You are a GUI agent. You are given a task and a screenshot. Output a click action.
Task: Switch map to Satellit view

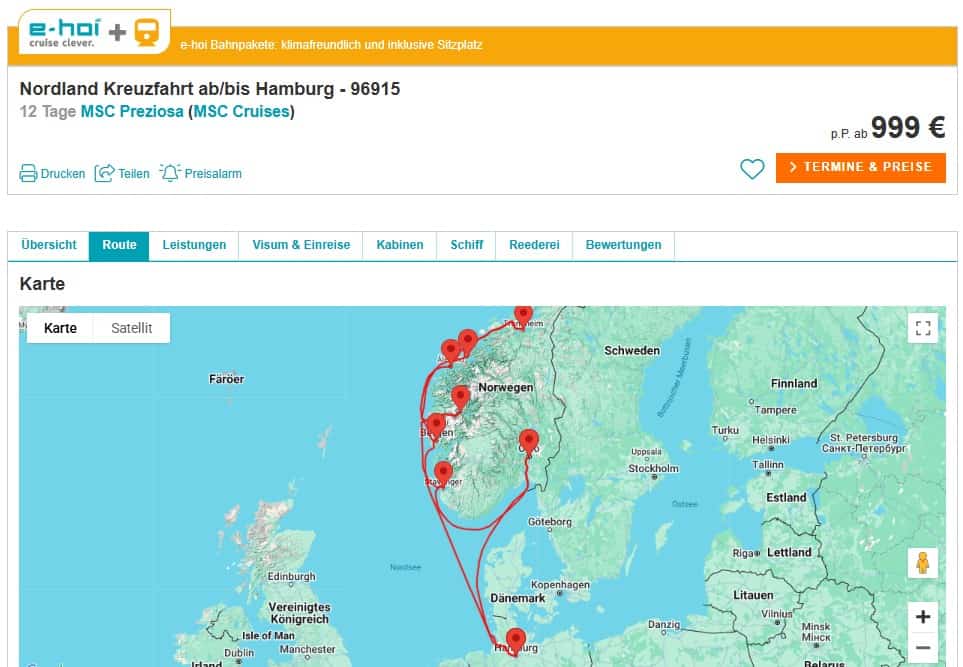tap(131, 328)
